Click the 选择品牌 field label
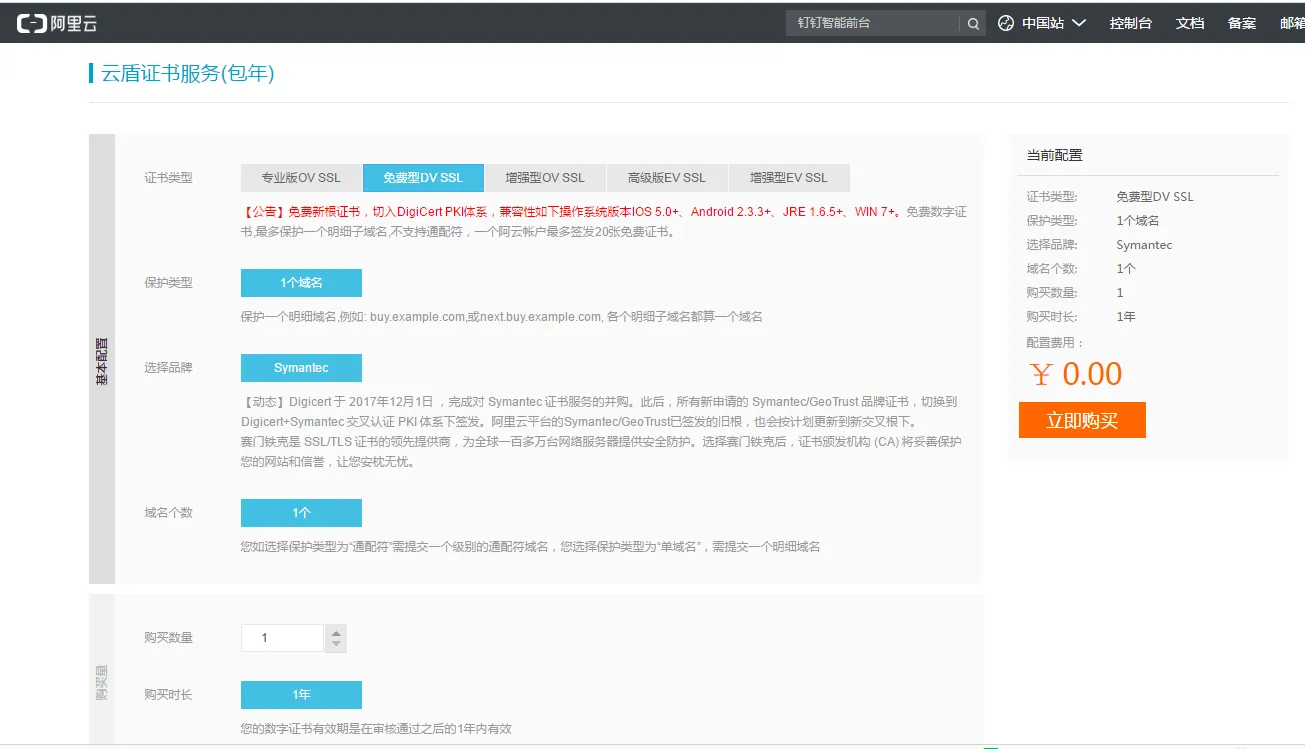This screenshot has height=749, width=1305. pyautogui.click(x=168, y=368)
